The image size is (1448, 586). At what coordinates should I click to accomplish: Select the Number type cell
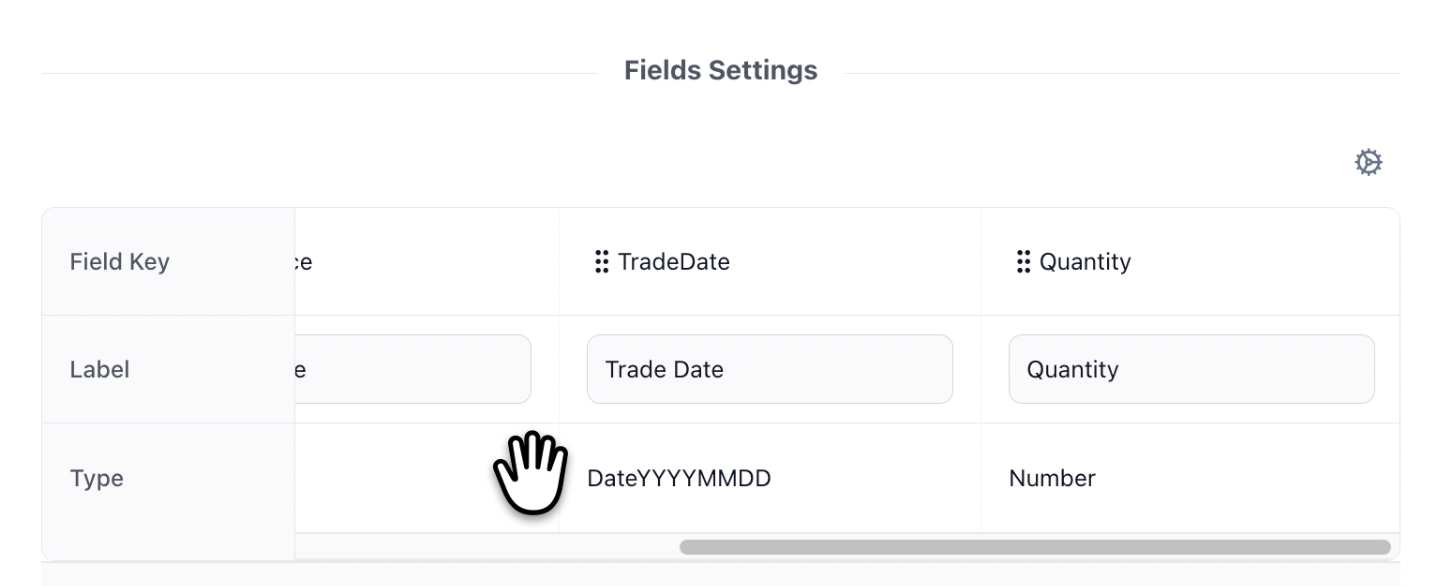(x=1052, y=478)
